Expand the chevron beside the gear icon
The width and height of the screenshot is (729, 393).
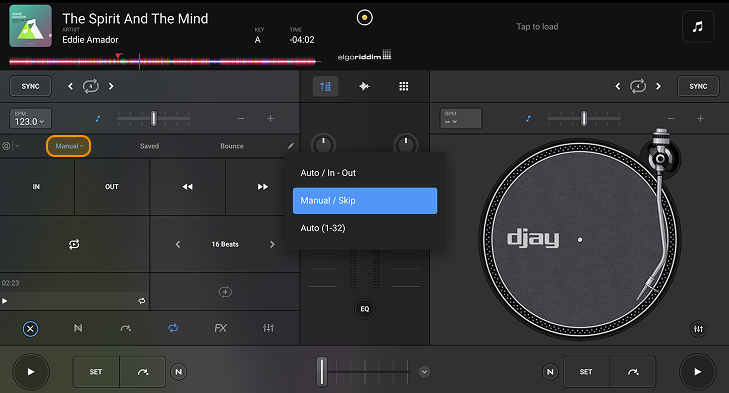18,146
